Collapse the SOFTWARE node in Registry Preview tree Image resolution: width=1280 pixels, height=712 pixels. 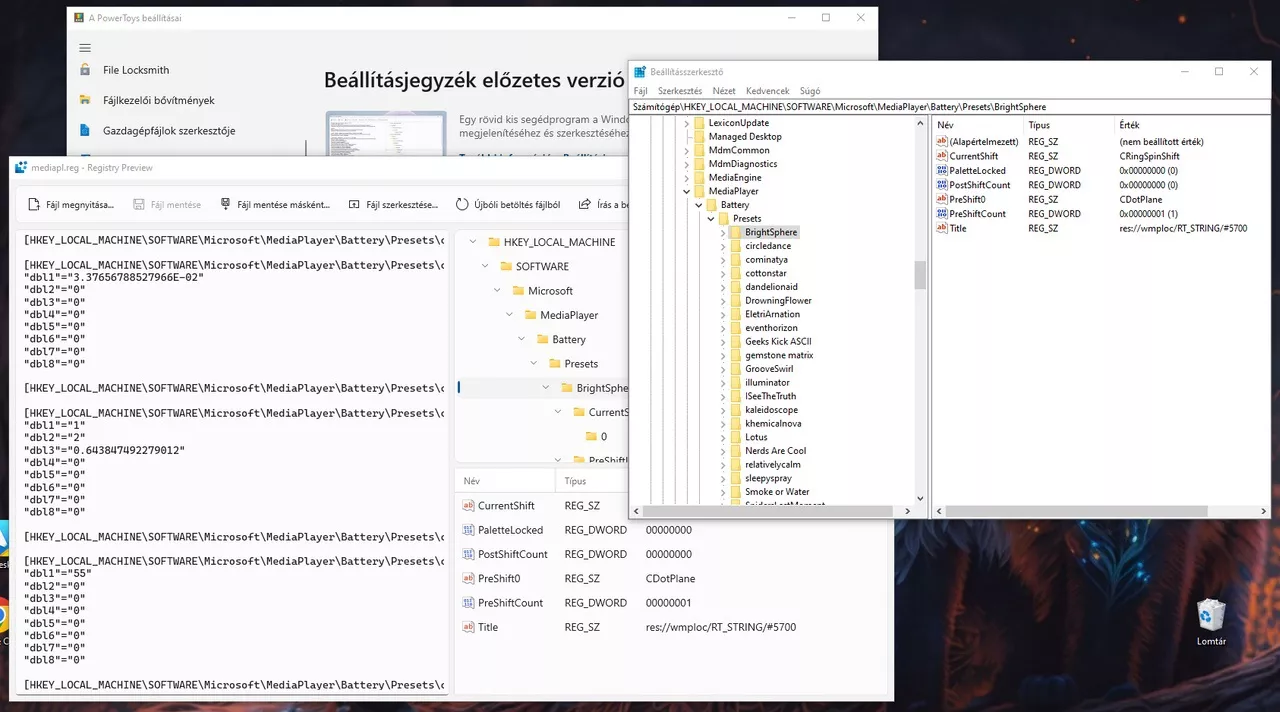click(x=485, y=266)
